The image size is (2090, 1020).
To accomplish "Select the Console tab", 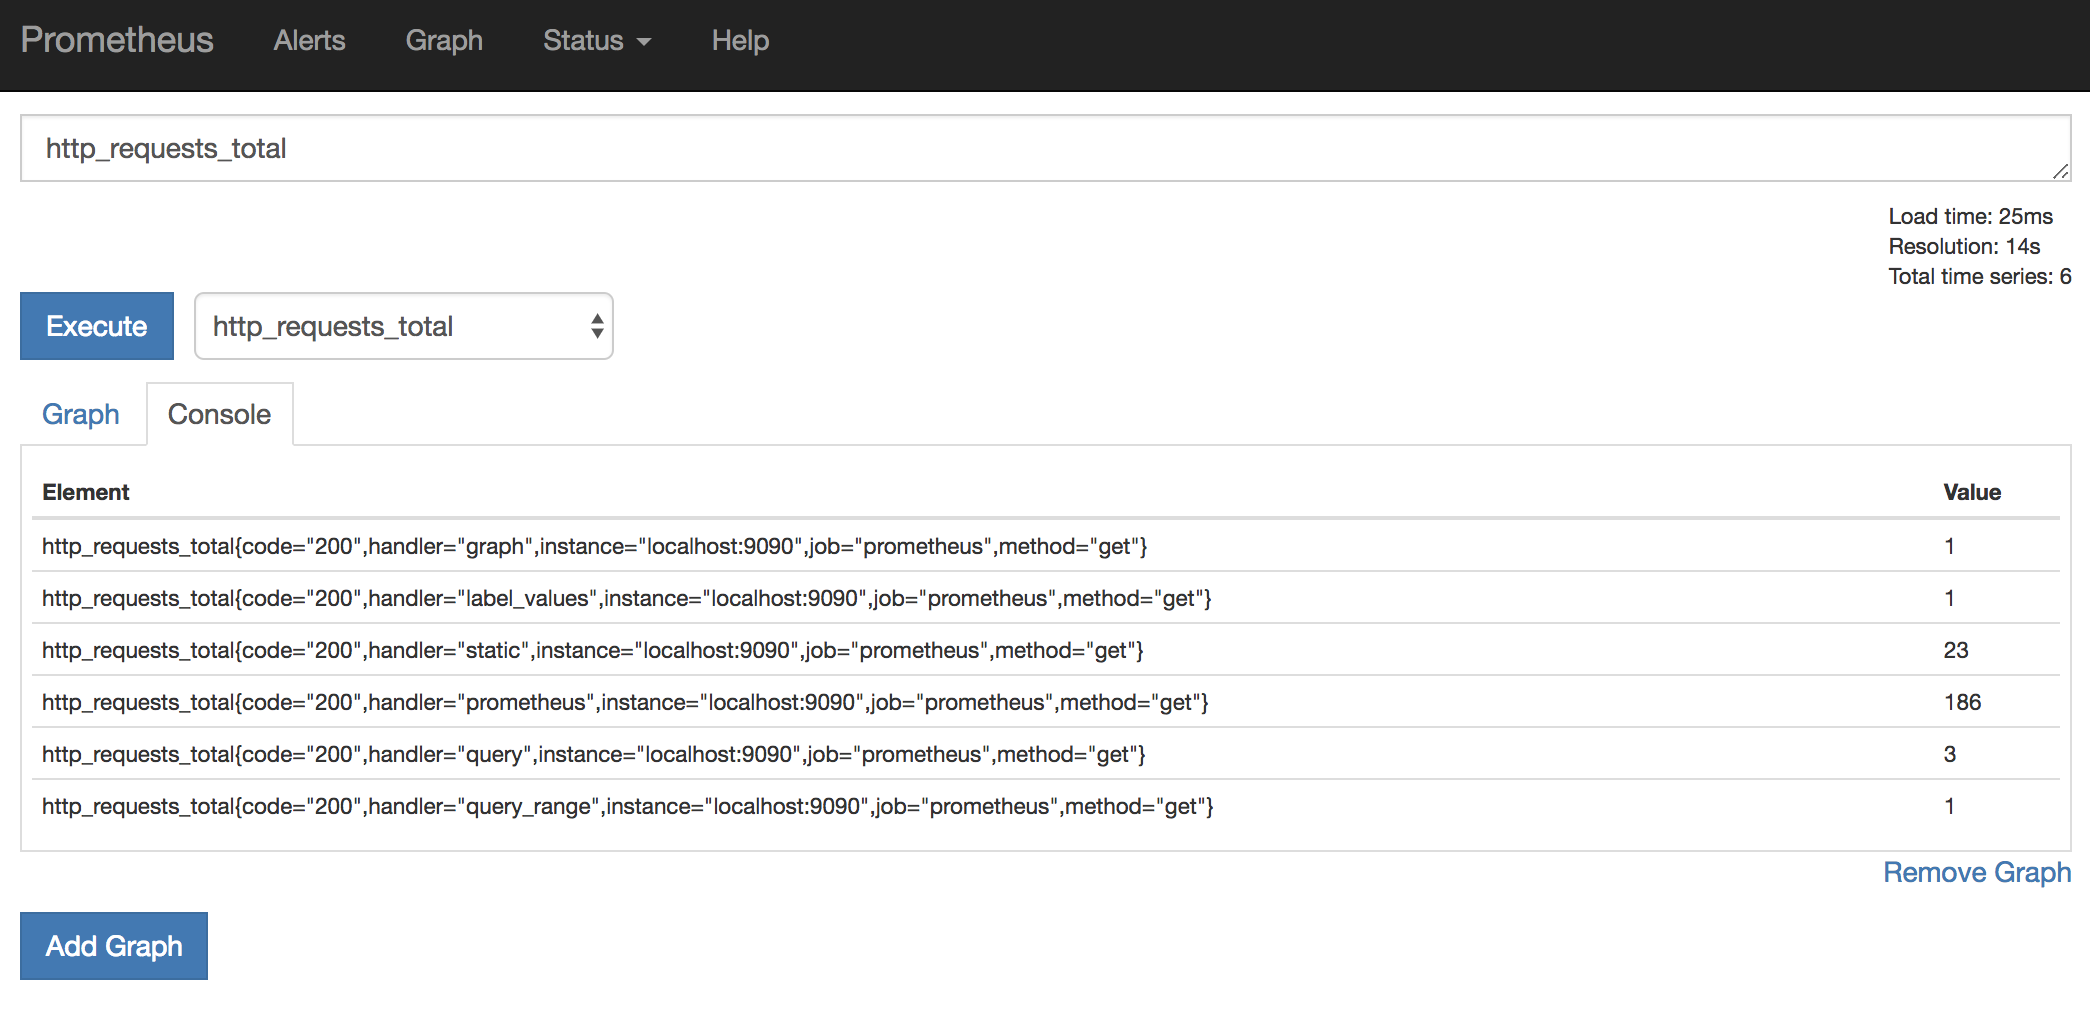I will click(219, 414).
